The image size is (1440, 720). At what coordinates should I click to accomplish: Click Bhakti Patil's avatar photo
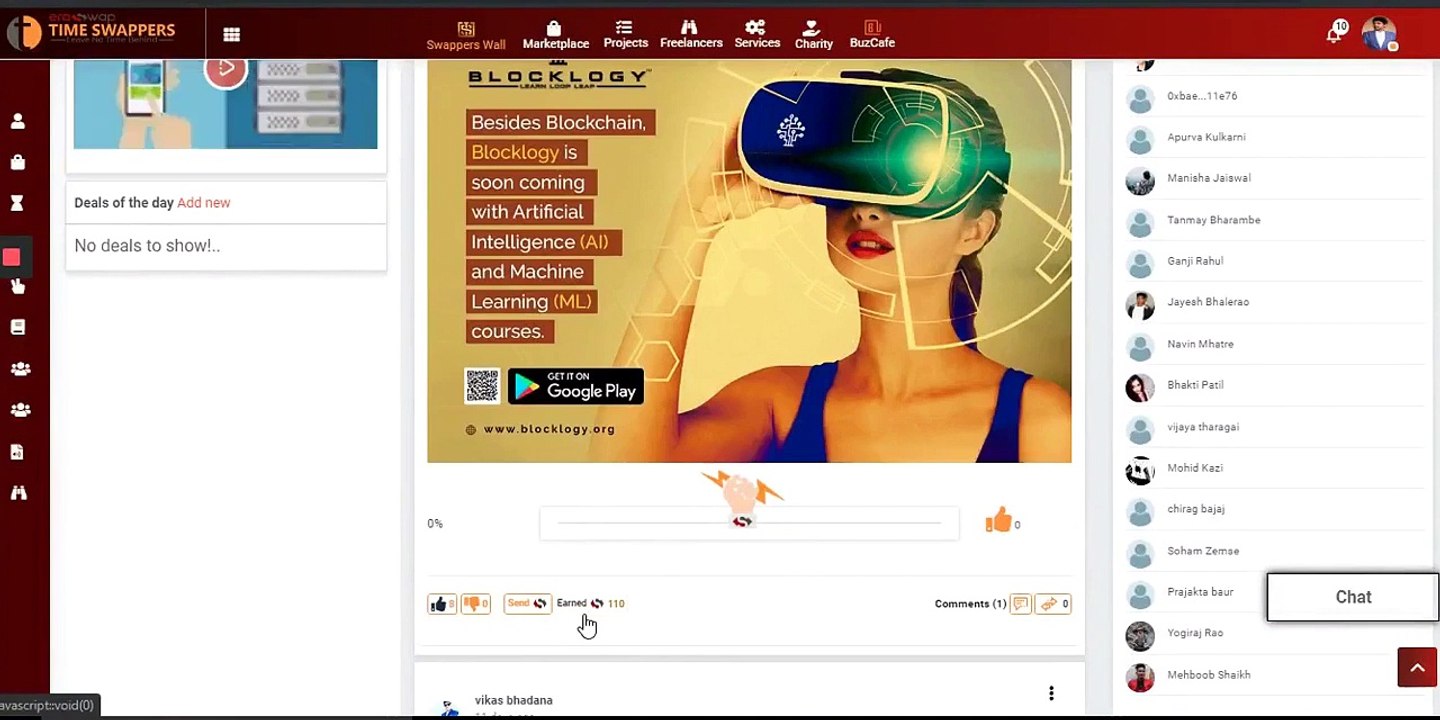1140,388
